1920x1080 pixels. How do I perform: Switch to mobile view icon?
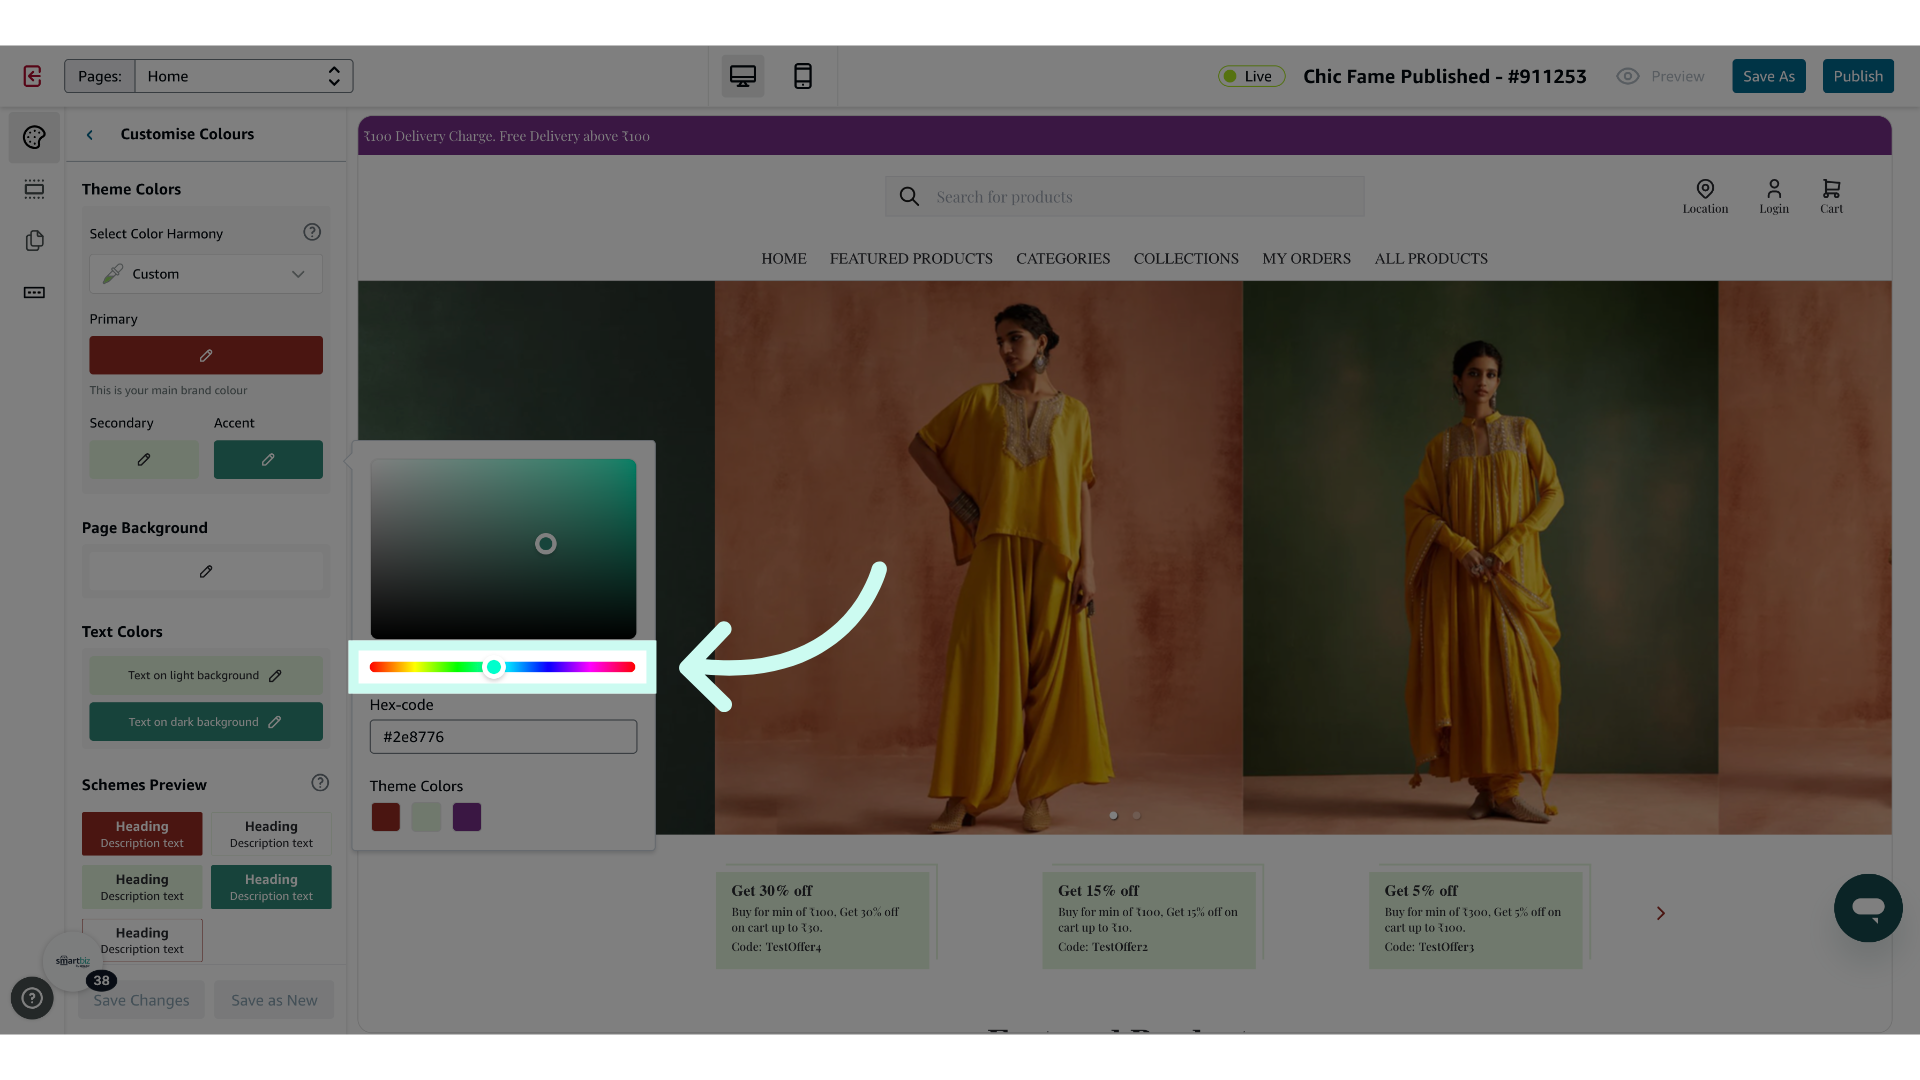click(803, 76)
